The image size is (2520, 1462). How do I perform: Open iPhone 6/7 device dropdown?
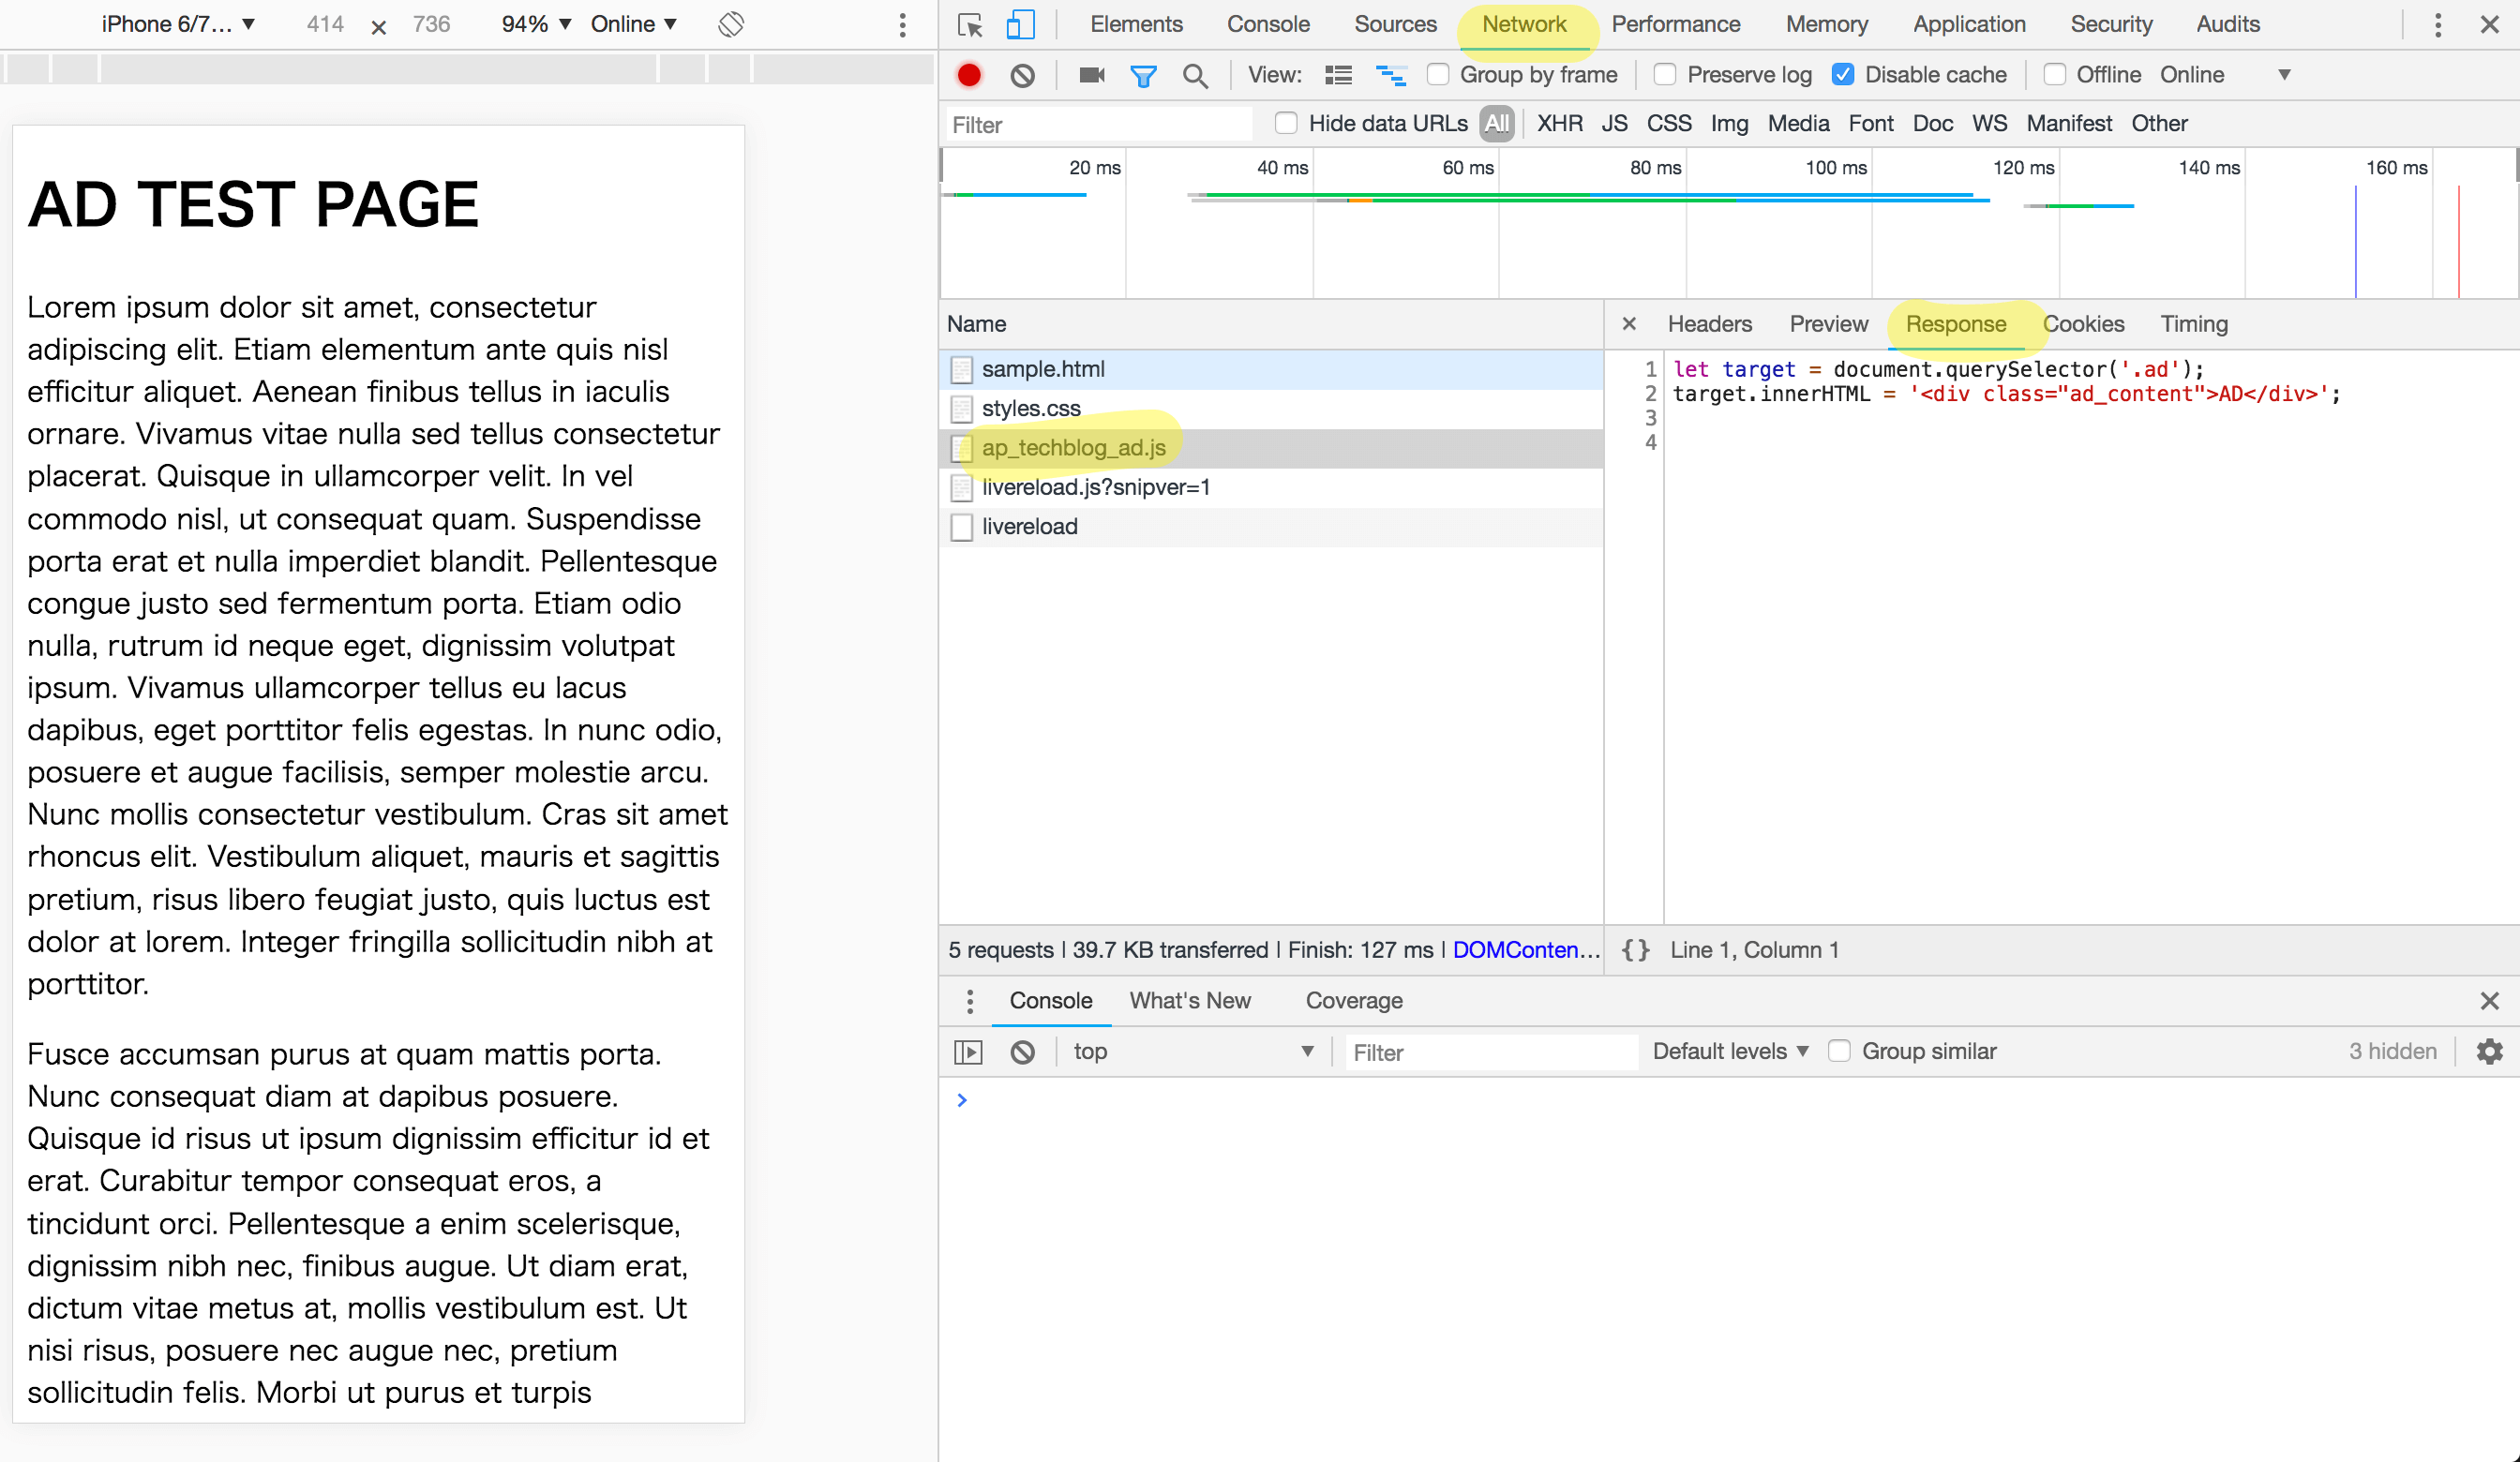178,24
